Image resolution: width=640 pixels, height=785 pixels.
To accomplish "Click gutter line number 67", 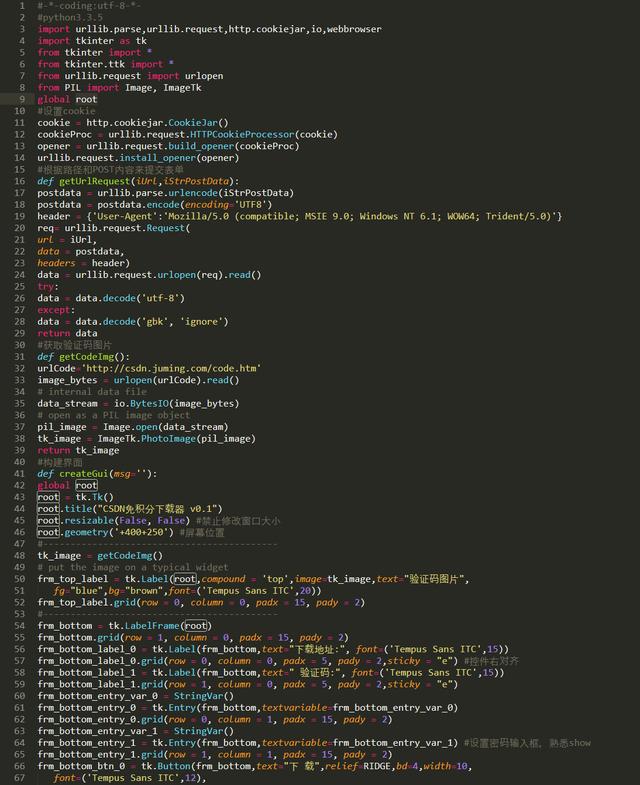I will pos(20,778).
